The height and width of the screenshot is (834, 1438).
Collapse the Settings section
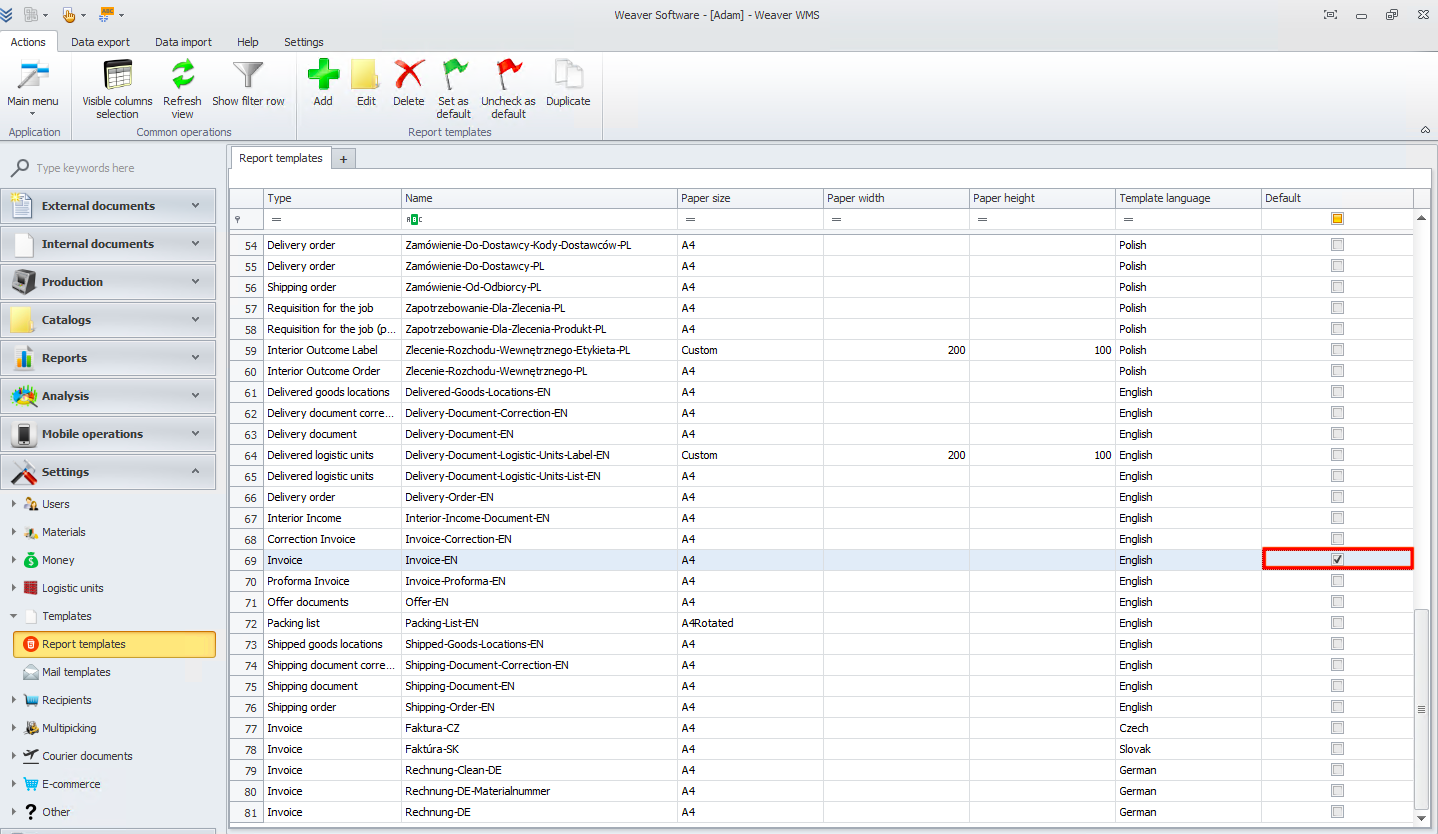click(196, 471)
